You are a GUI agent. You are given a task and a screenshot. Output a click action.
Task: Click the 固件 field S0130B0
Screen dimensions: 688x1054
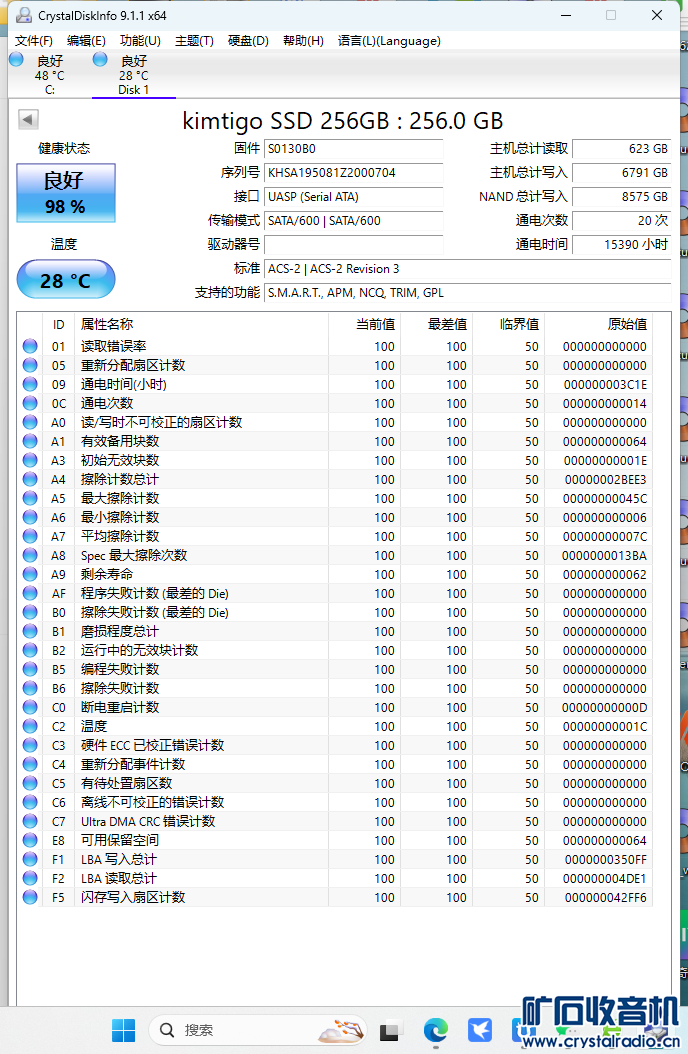pyautogui.click(x=353, y=149)
